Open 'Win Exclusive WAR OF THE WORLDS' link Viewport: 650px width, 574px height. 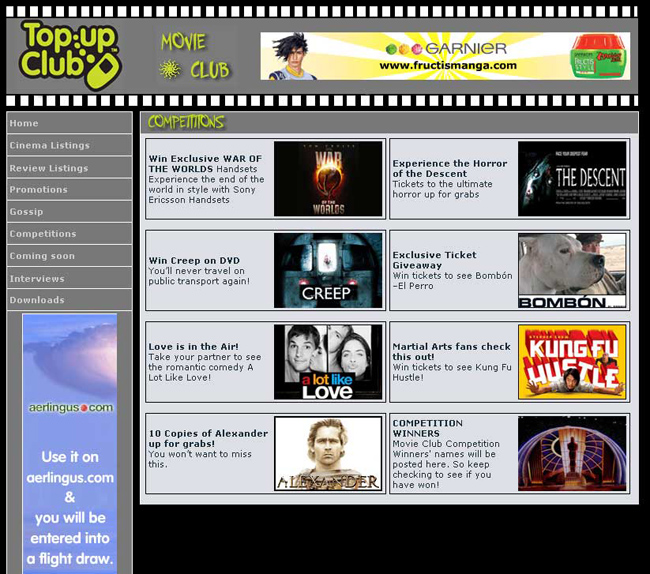click(x=205, y=164)
